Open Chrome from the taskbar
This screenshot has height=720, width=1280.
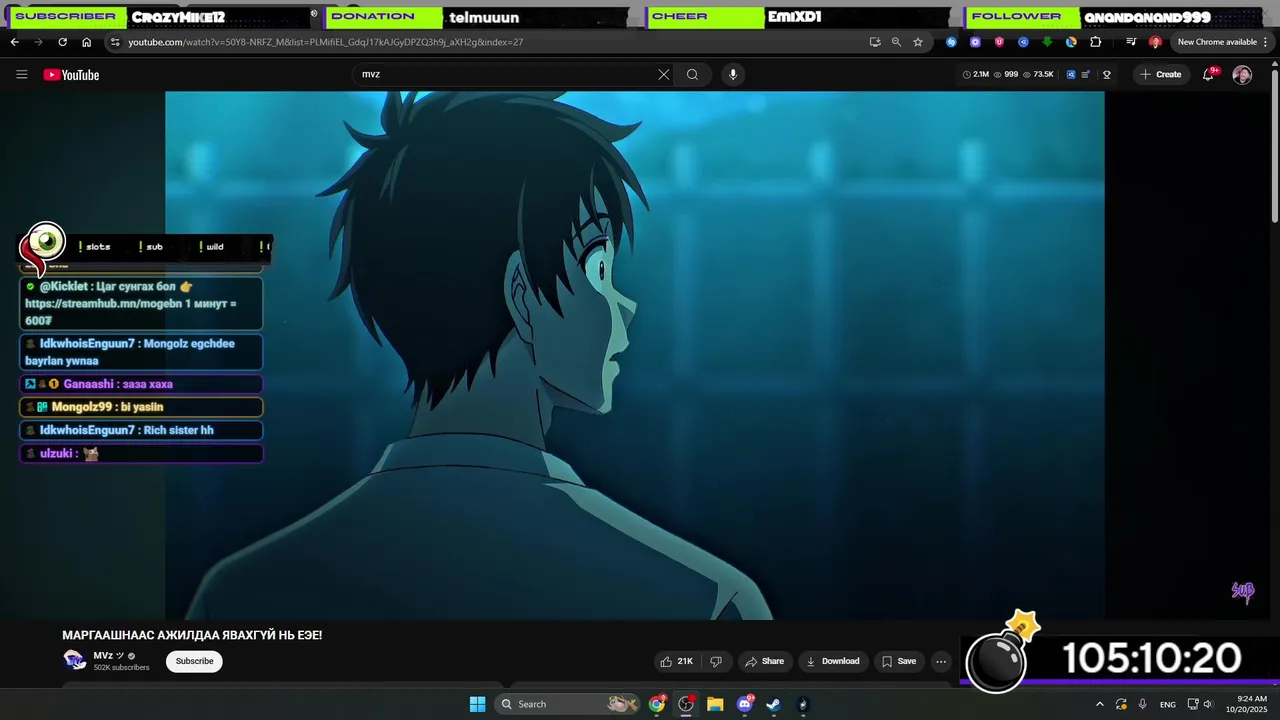click(657, 704)
